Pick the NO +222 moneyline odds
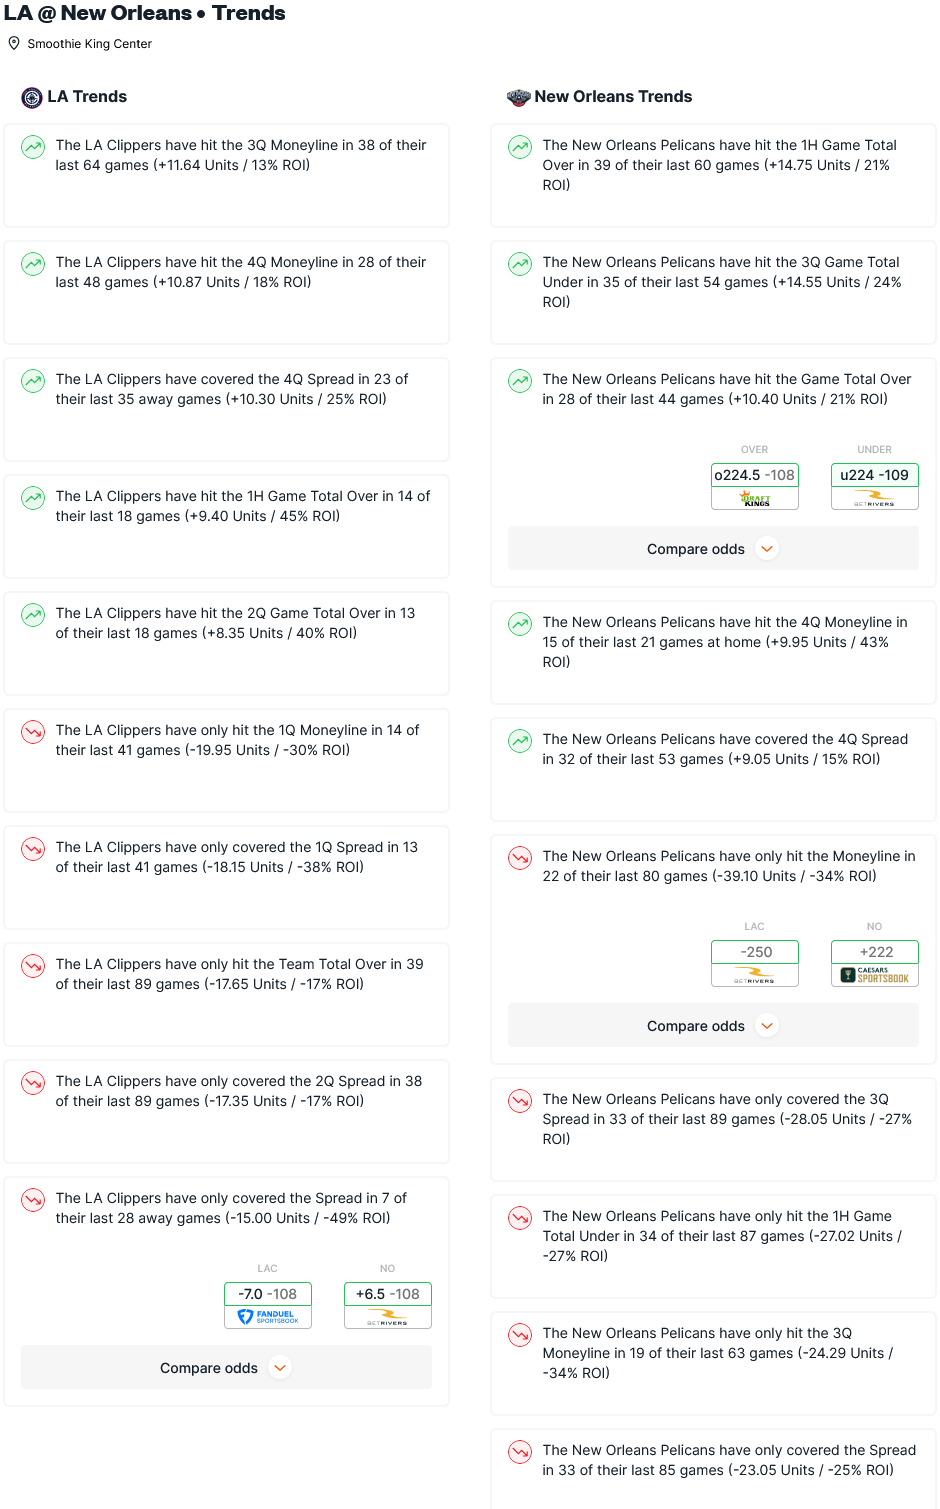 click(875, 952)
